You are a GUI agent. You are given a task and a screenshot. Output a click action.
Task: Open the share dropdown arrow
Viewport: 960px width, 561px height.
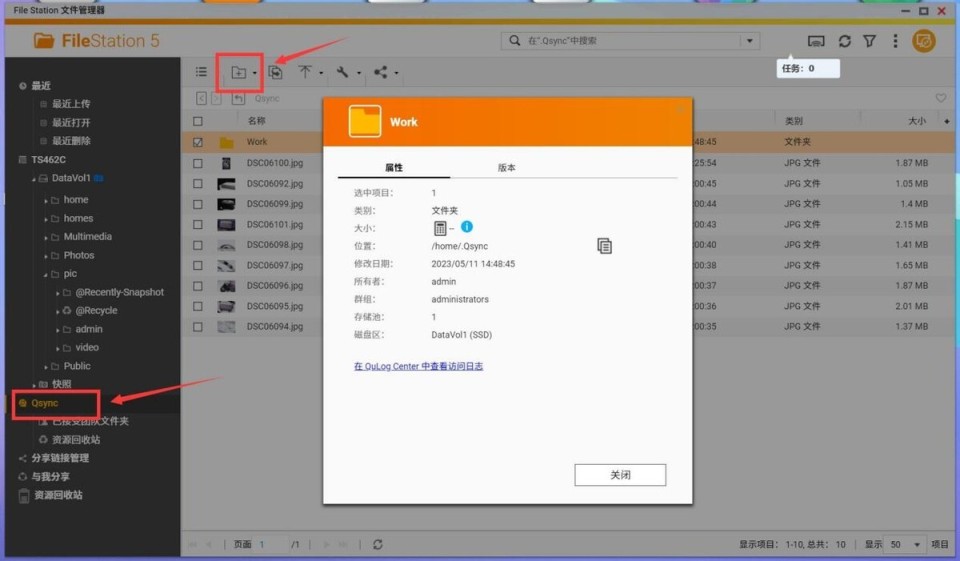point(396,73)
